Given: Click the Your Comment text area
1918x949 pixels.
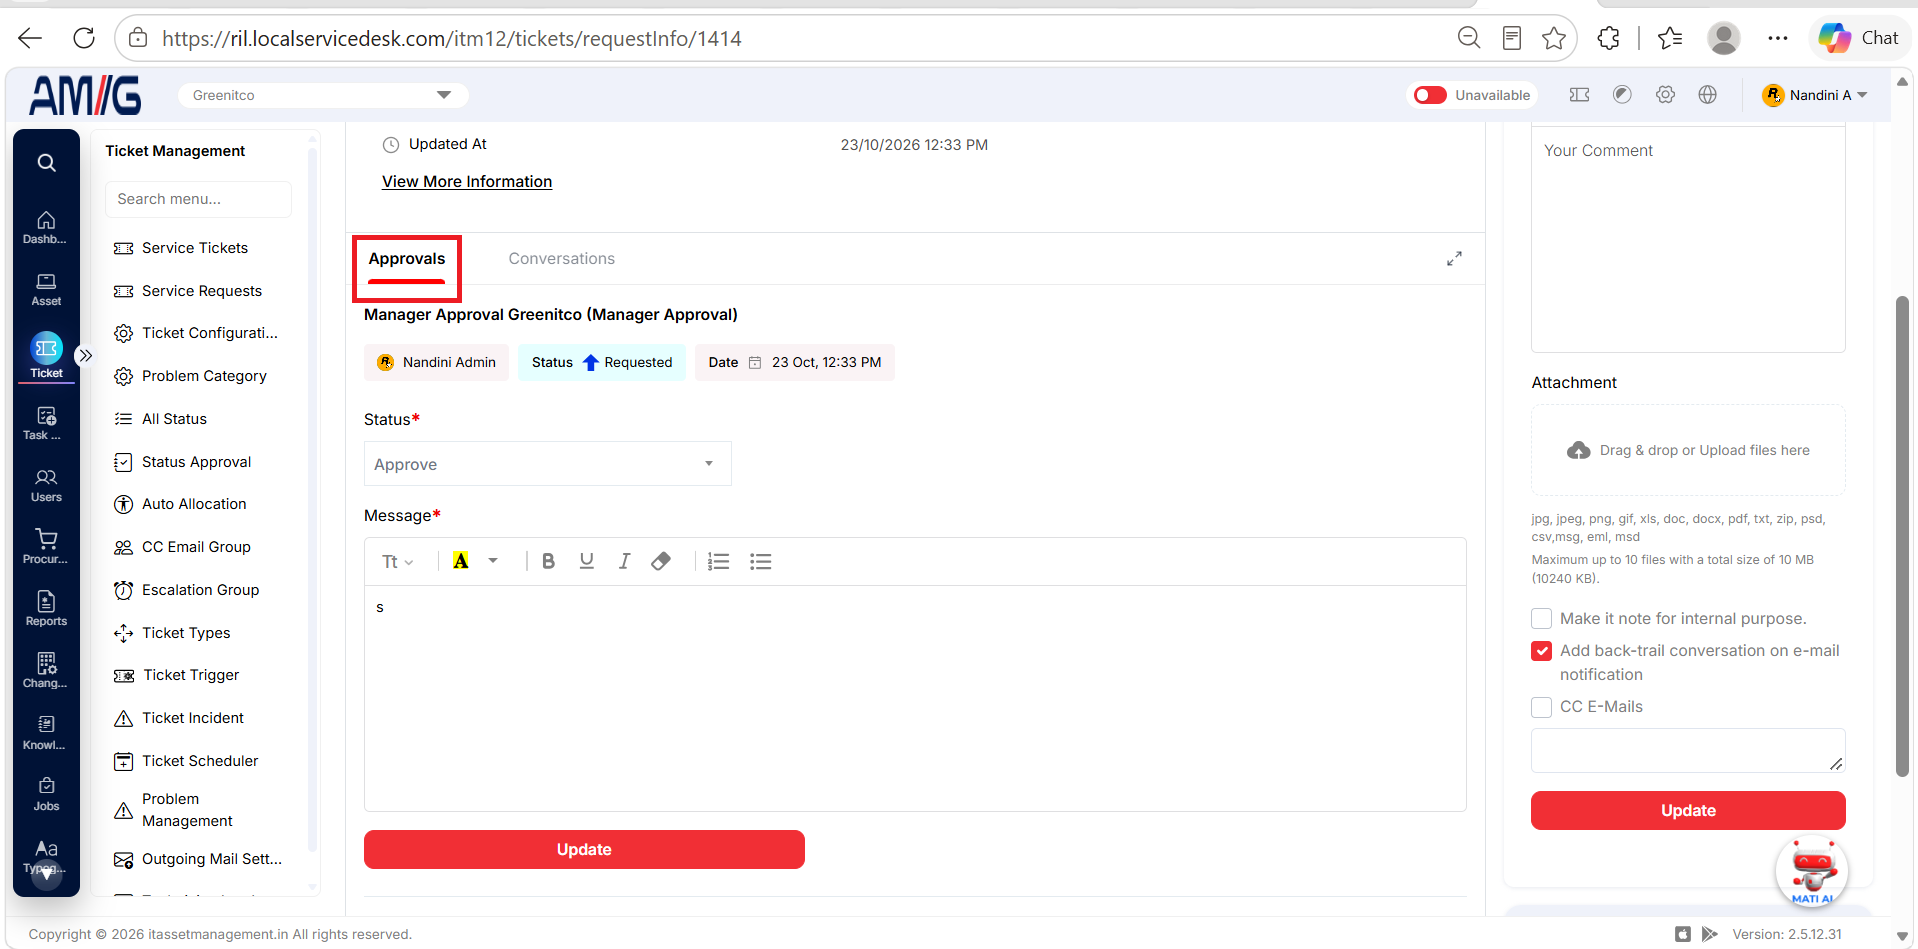Looking at the screenshot, I should pyautogui.click(x=1688, y=240).
